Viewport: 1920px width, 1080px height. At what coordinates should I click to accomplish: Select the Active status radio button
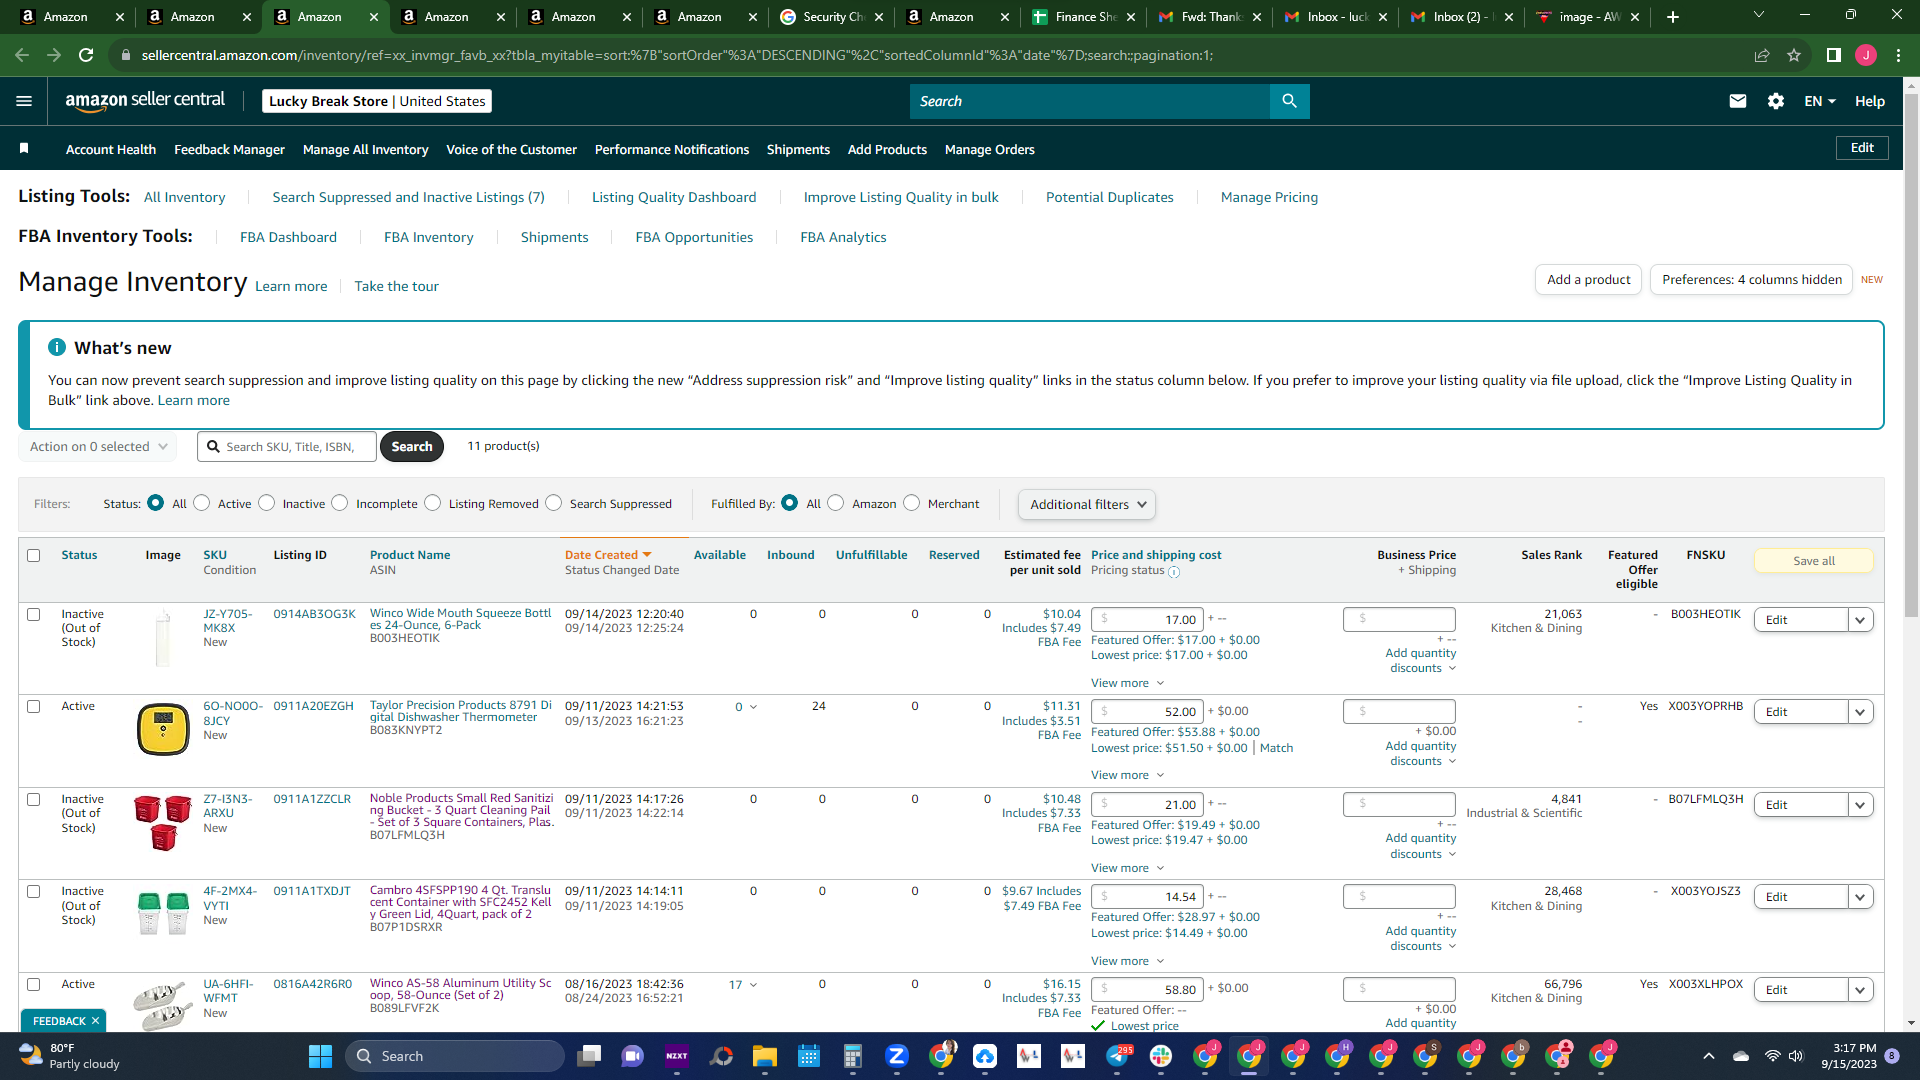coord(202,503)
